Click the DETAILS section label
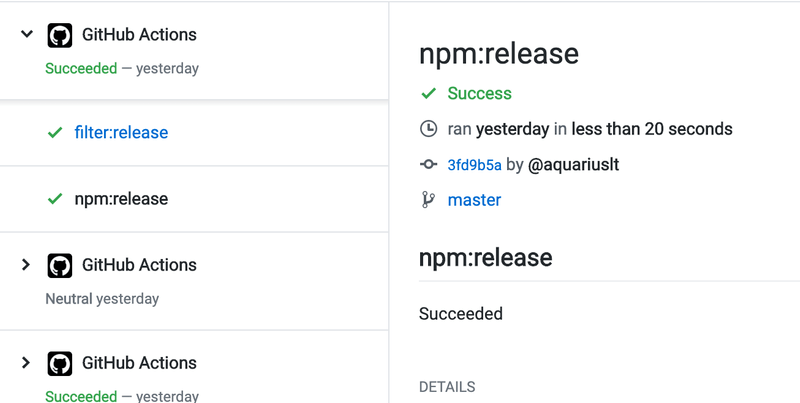800x403 pixels. 447,387
